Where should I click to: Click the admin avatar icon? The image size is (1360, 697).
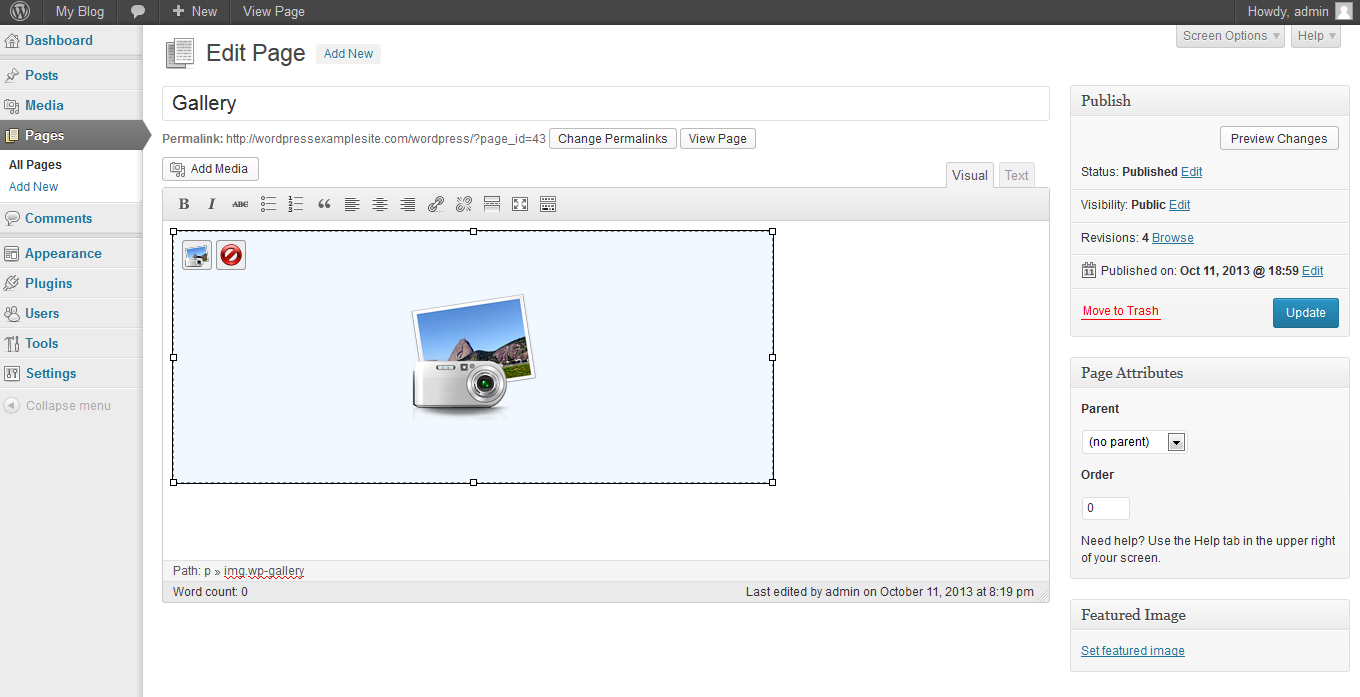[1343, 12]
